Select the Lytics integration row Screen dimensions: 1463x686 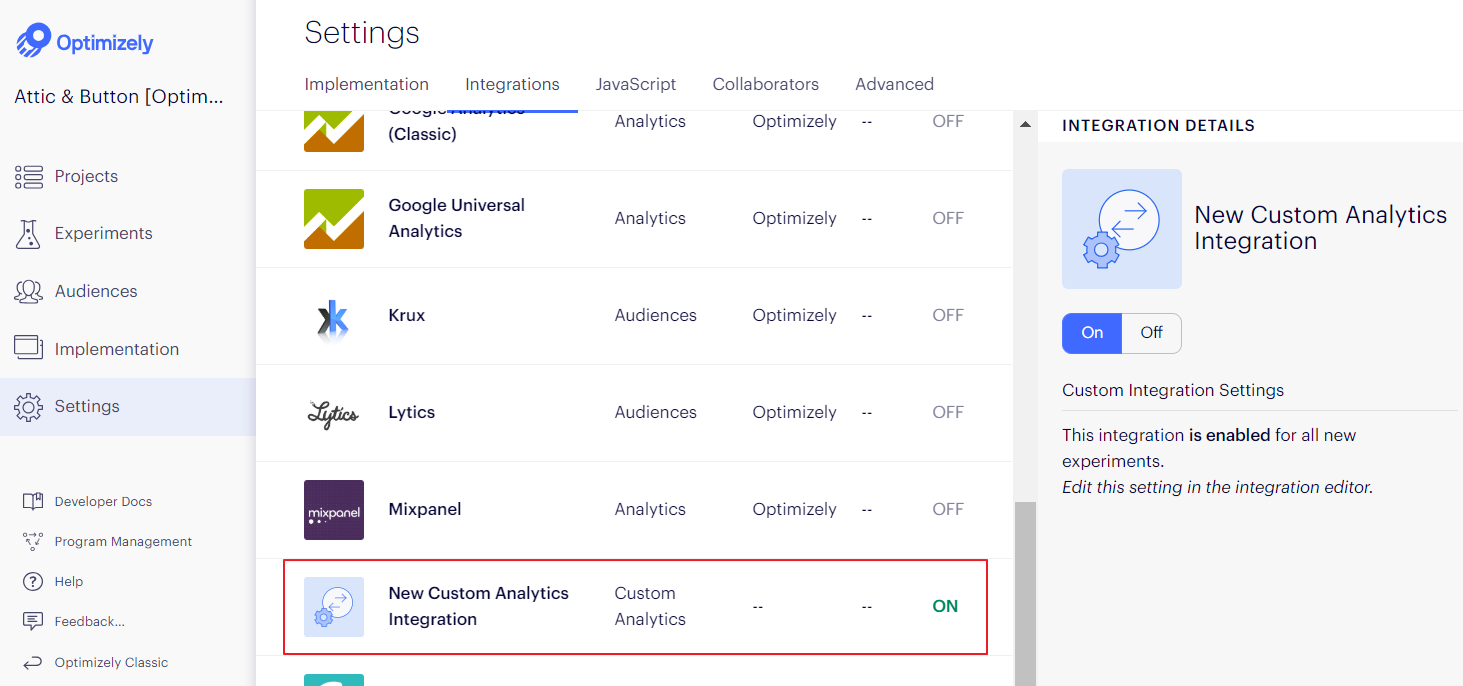(x=635, y=413)
